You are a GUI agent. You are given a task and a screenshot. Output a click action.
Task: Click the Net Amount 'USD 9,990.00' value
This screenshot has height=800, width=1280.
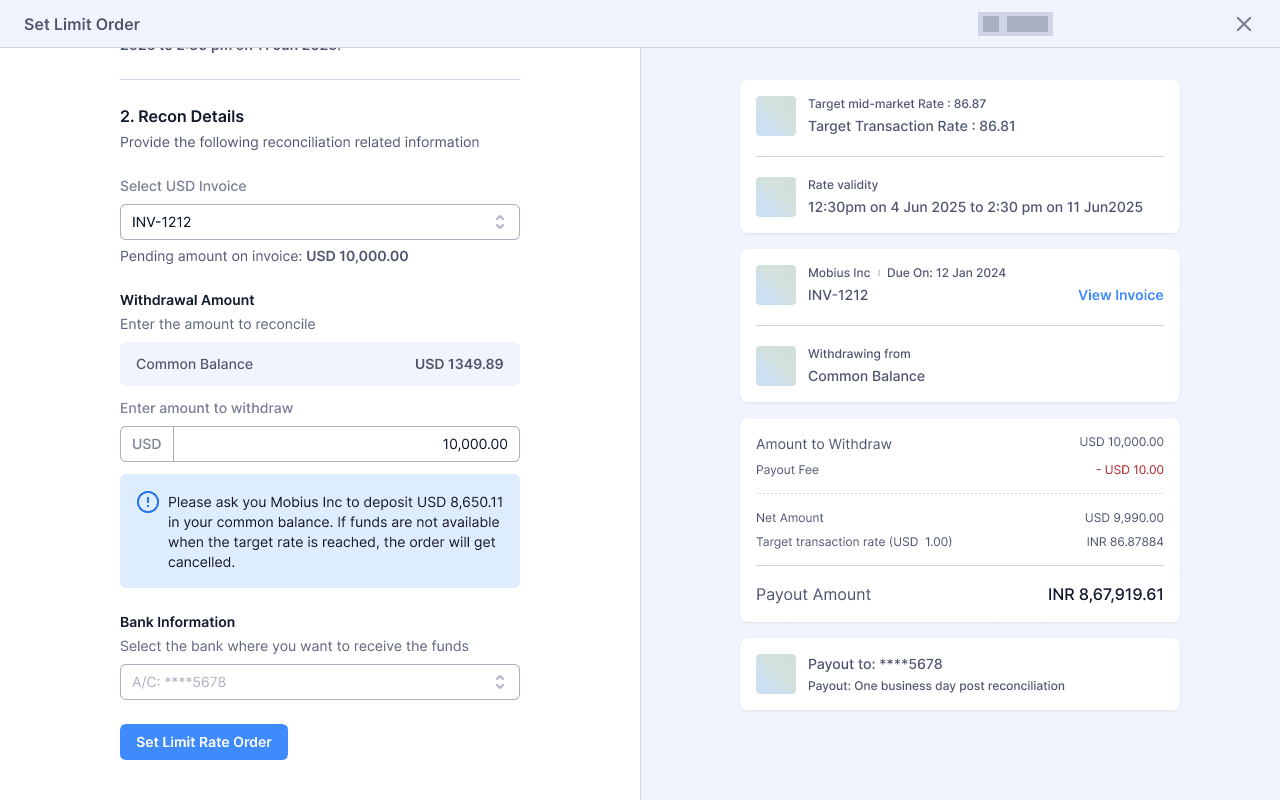(x=1124, y=518)
